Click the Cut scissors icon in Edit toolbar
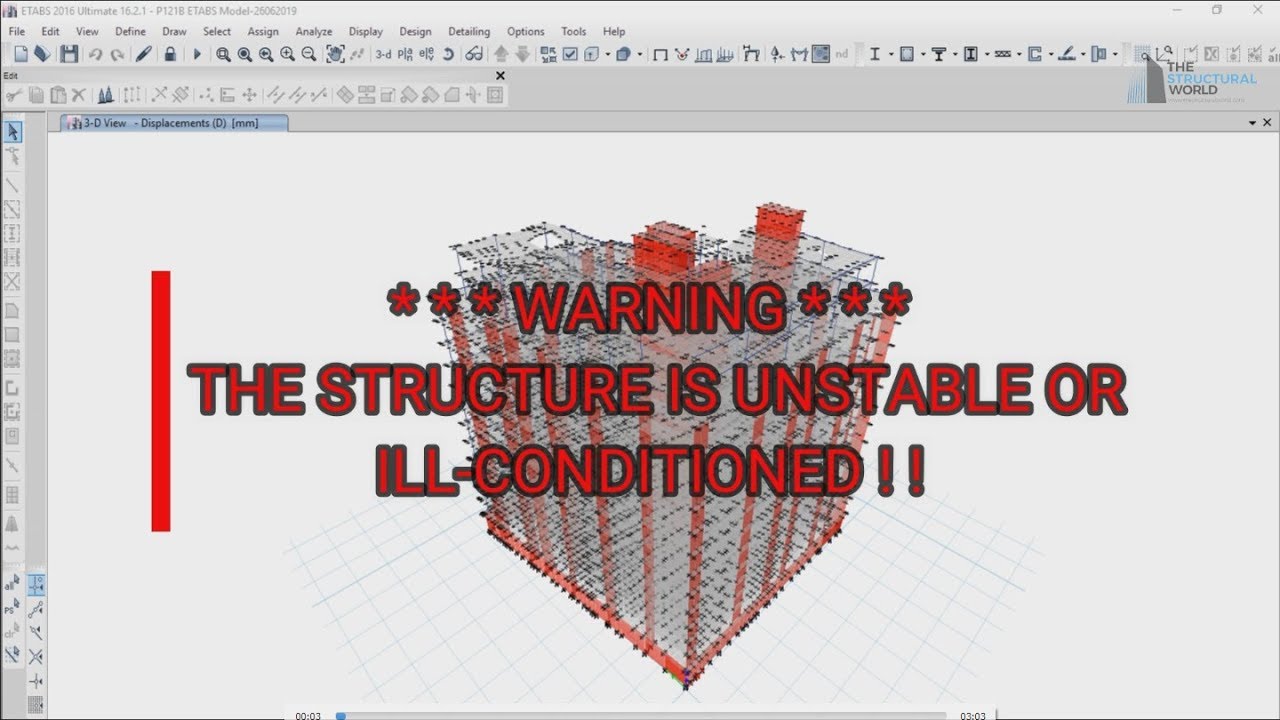The width and height of the screenshot is (1280, 720). (14, 95)
